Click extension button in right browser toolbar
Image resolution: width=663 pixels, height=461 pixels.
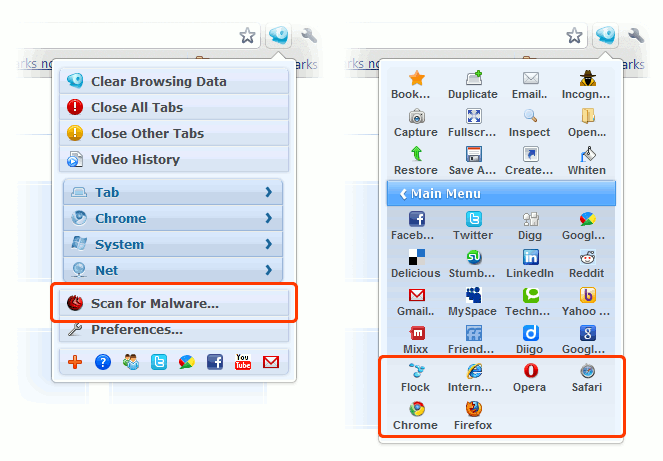[605, 35]
